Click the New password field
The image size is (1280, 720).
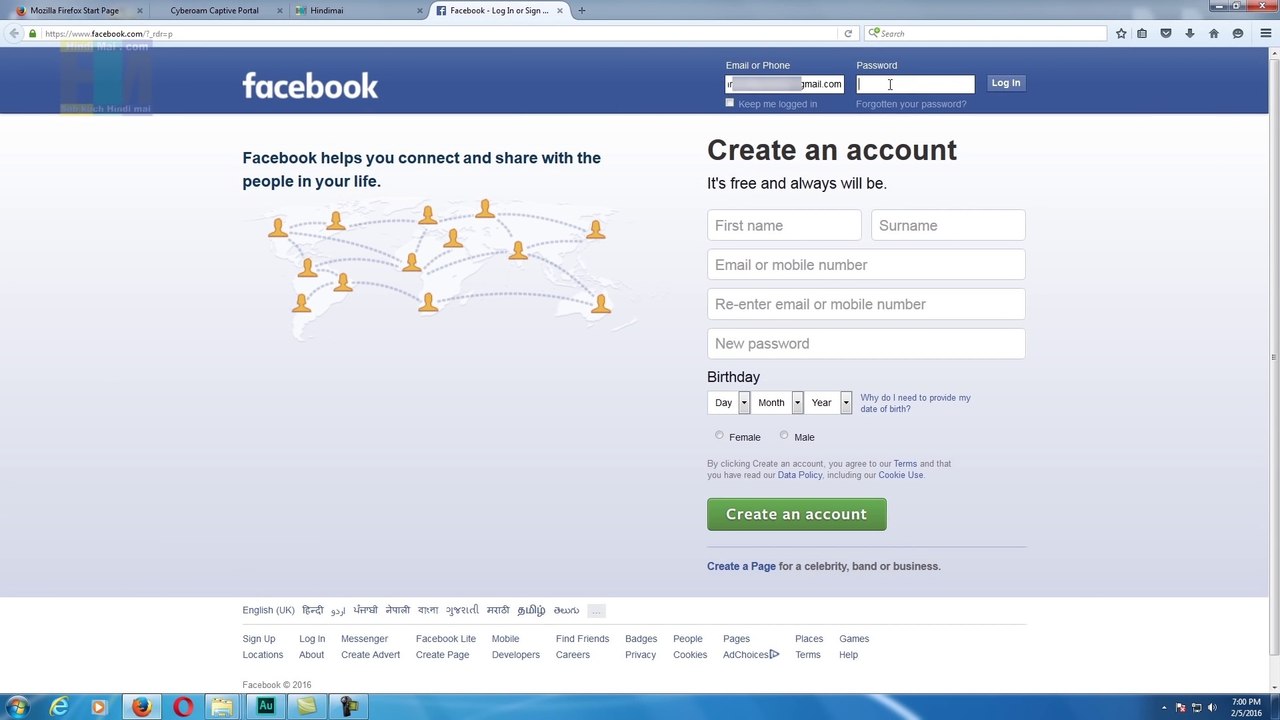(866, 343)
